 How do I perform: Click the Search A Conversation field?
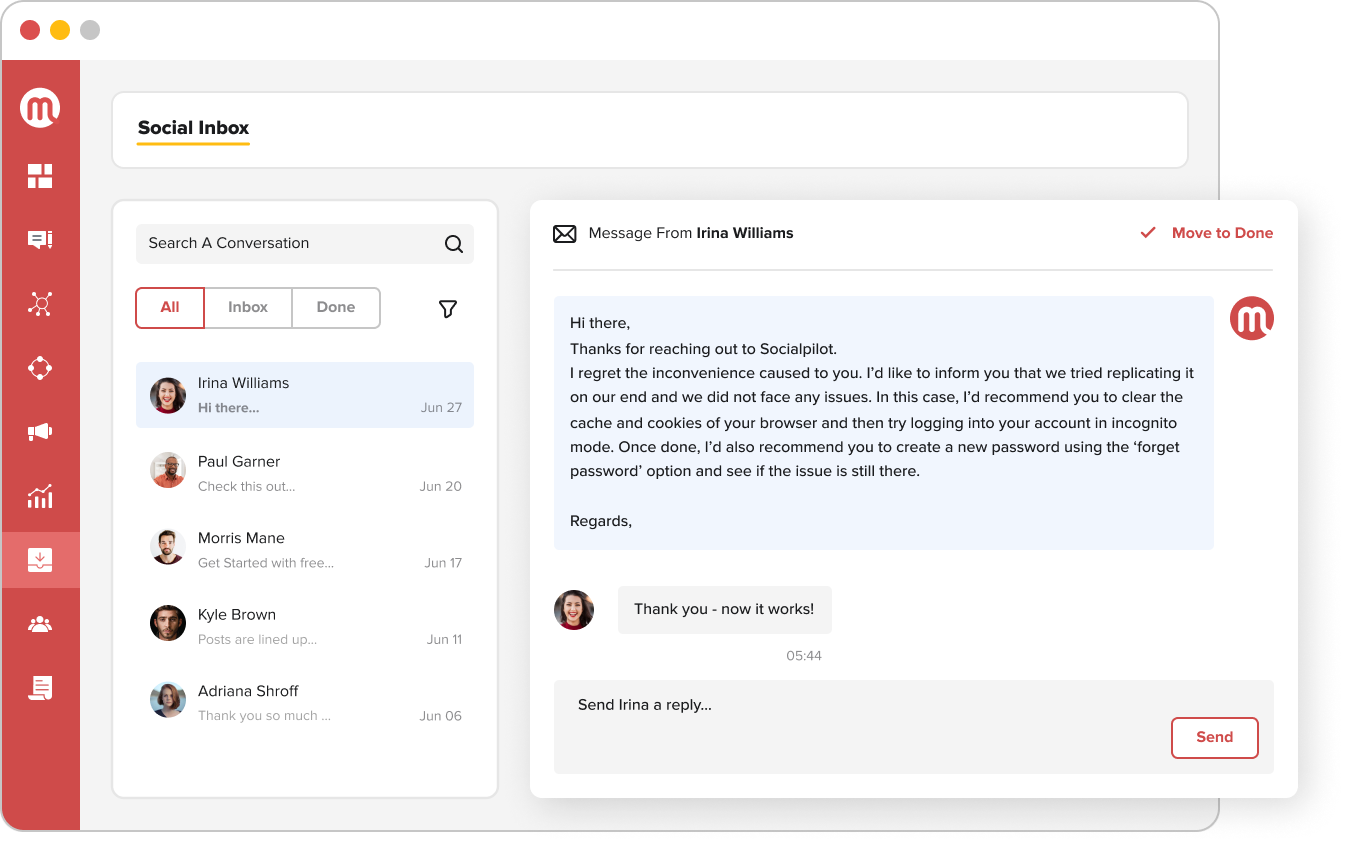(x=305, y=244)
